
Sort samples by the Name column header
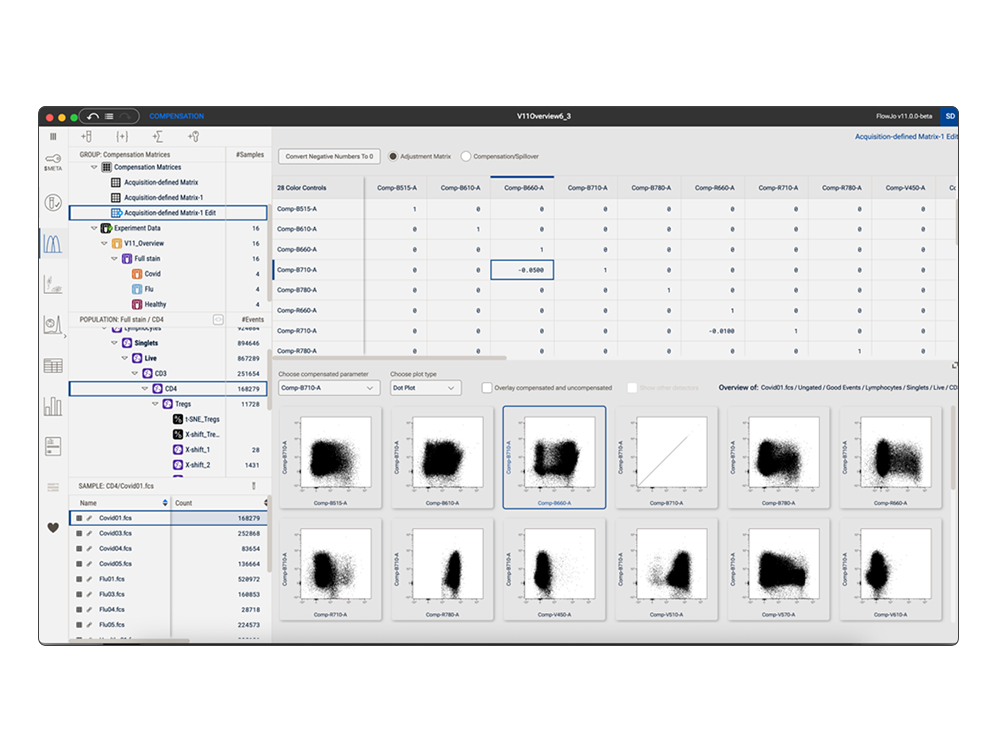[x=119, y=503]
